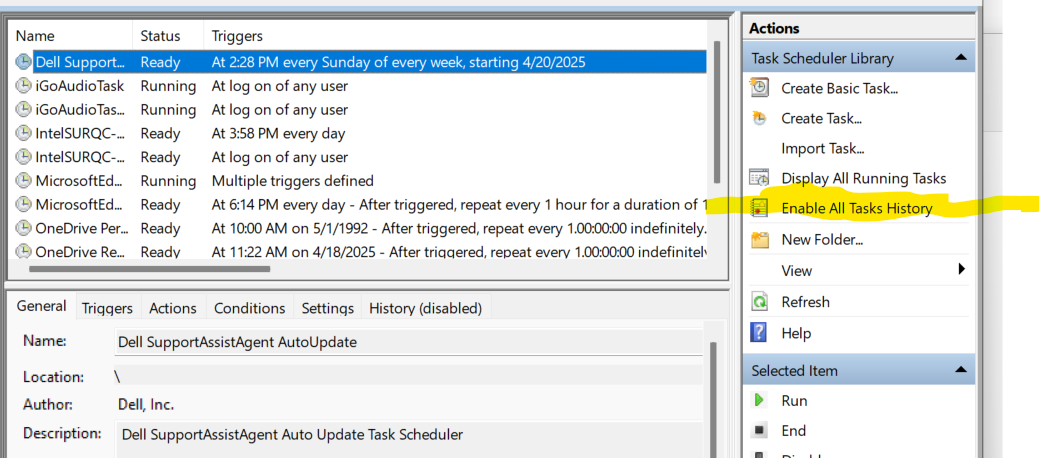Sort by Status column header

pos(160,36)
